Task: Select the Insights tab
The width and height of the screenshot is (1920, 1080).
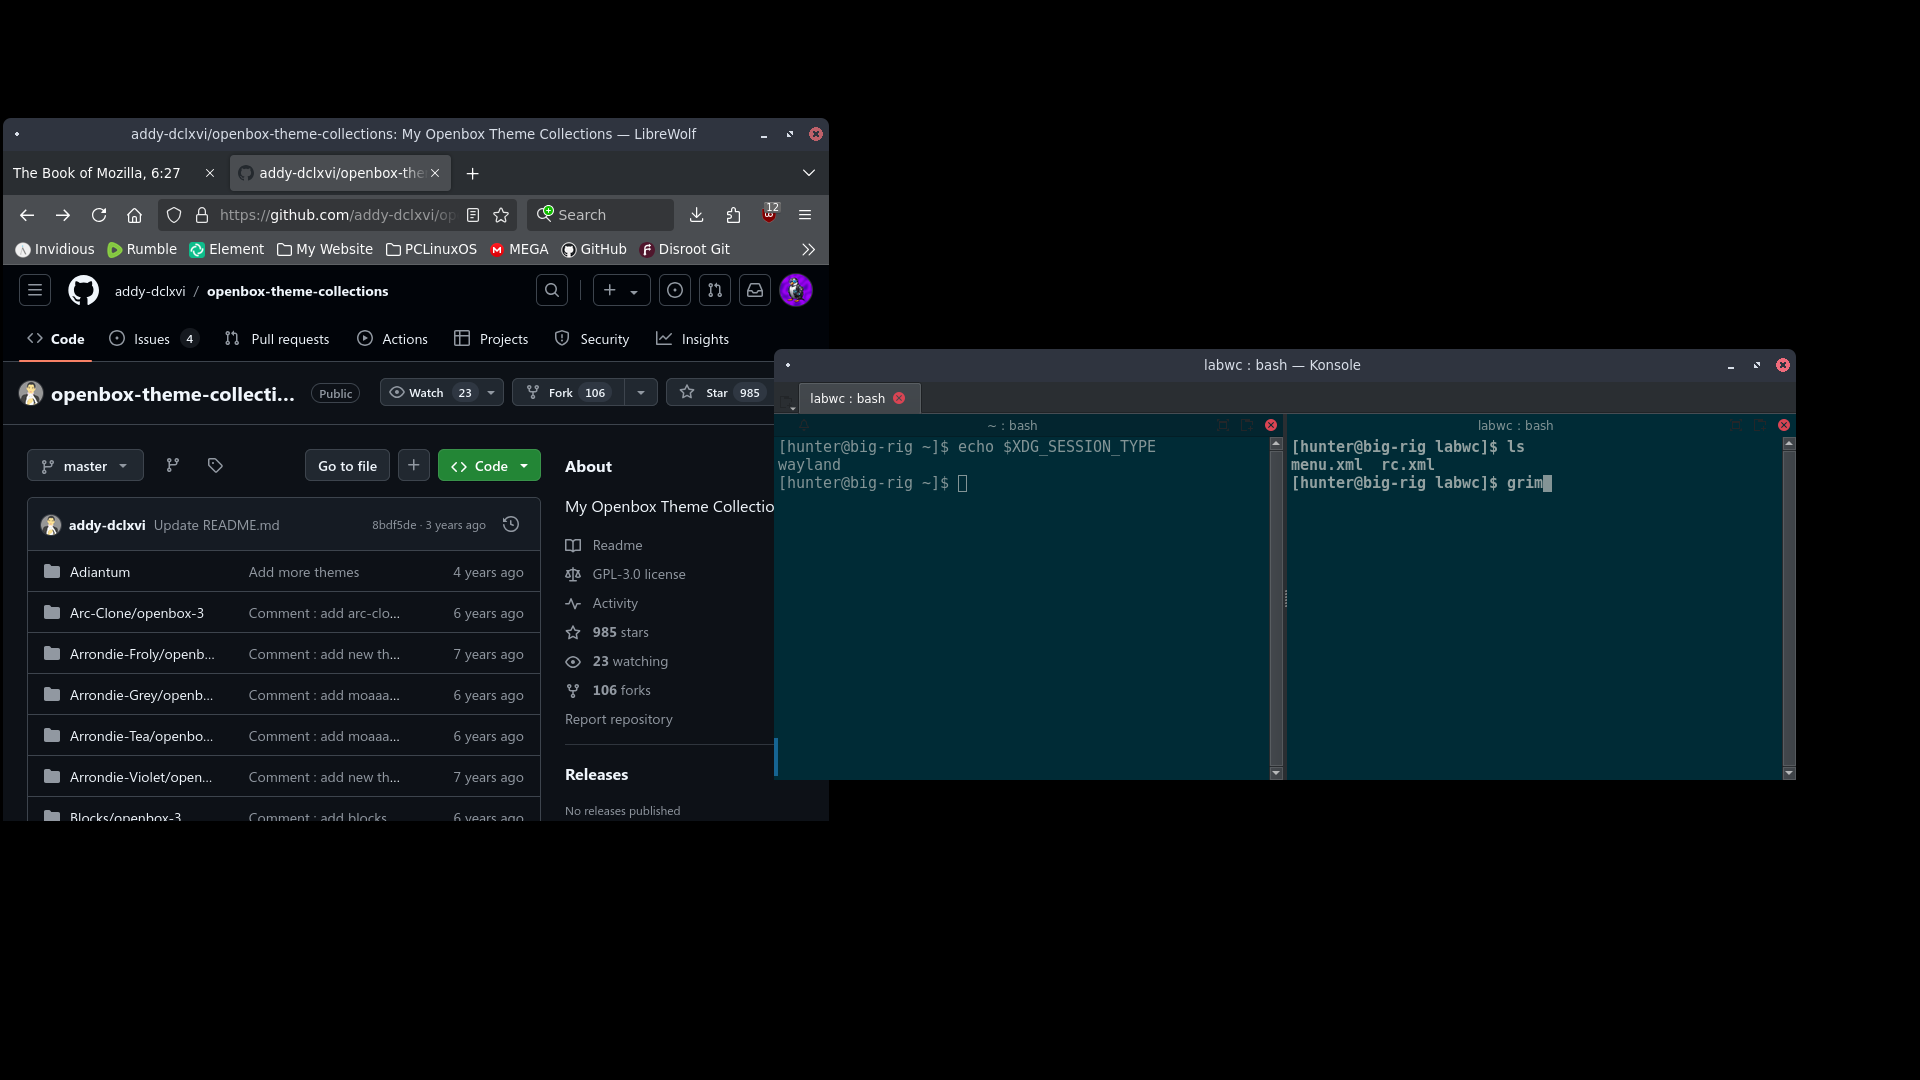Action: click(692, 339)
